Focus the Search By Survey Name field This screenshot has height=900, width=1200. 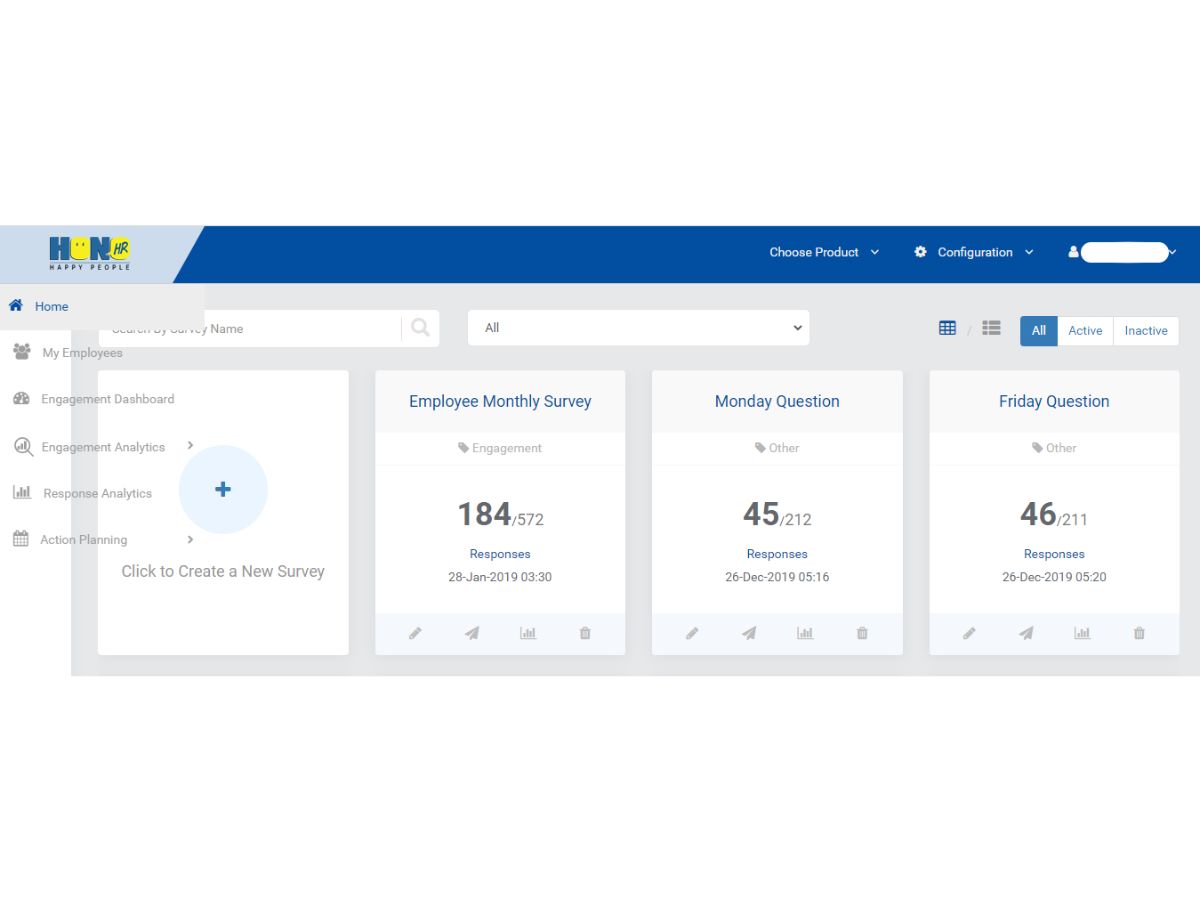point(250,328)
